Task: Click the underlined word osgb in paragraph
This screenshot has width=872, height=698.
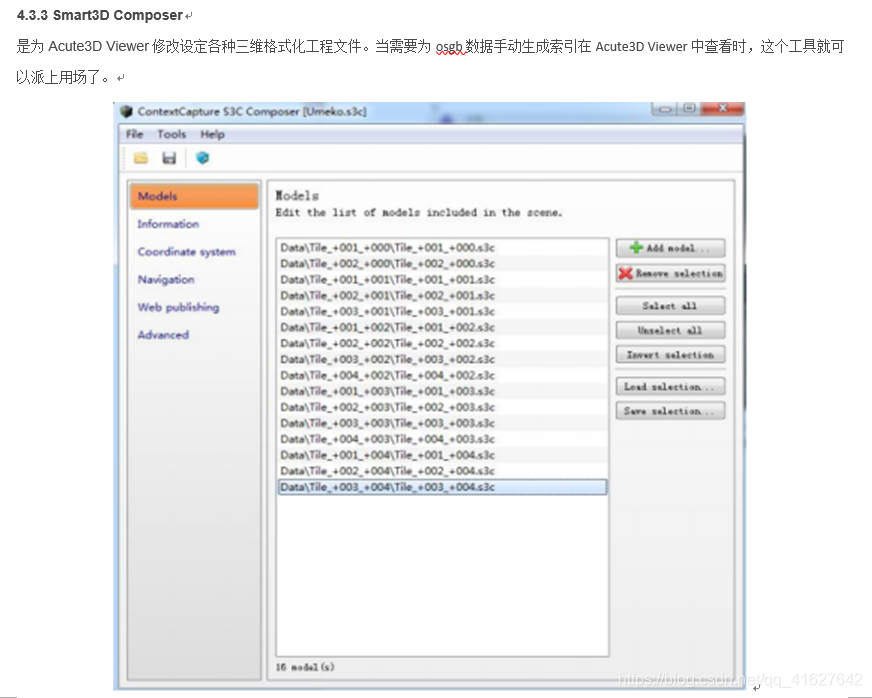Action: click(449, 47)
